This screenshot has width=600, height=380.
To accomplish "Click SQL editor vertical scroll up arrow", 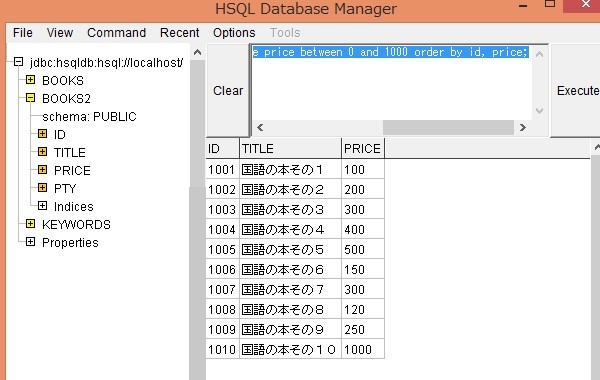I will pyautogui.click(x=540, y=54).
